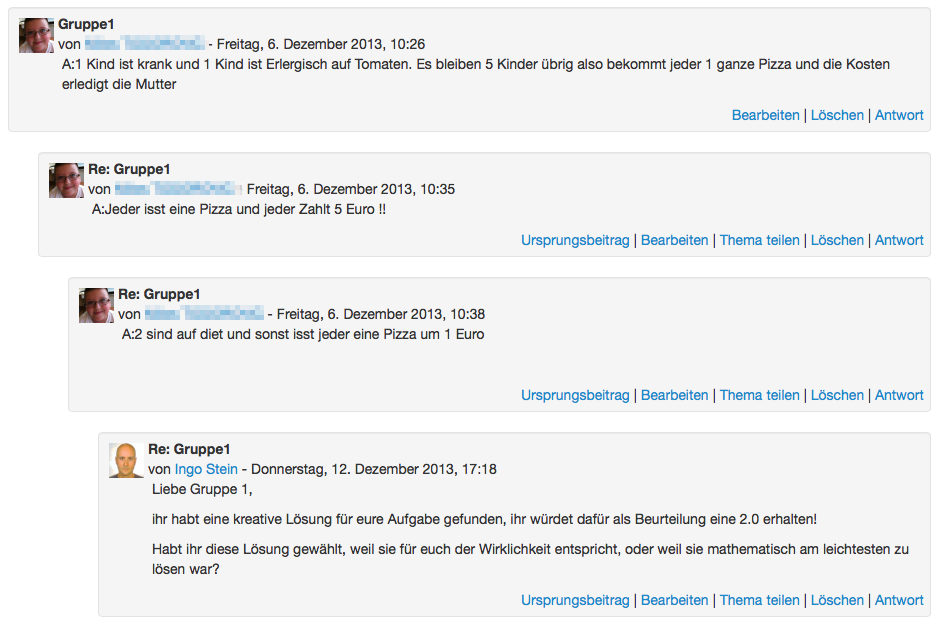Image resolution: width=940 pixels, height=629 pixels.
Task: Open Ursprungsbeitrag of the 10:38 reply
Action: [x=575, y=396]
